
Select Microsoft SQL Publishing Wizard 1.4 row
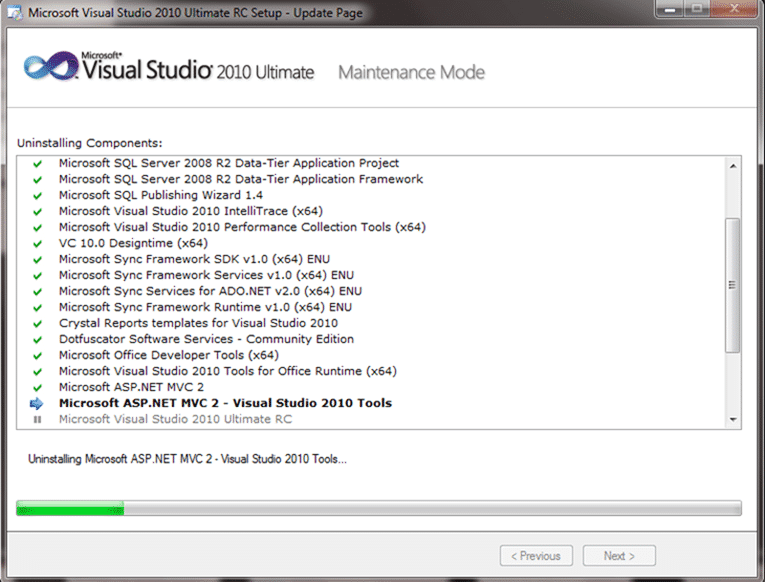point(161,195)
